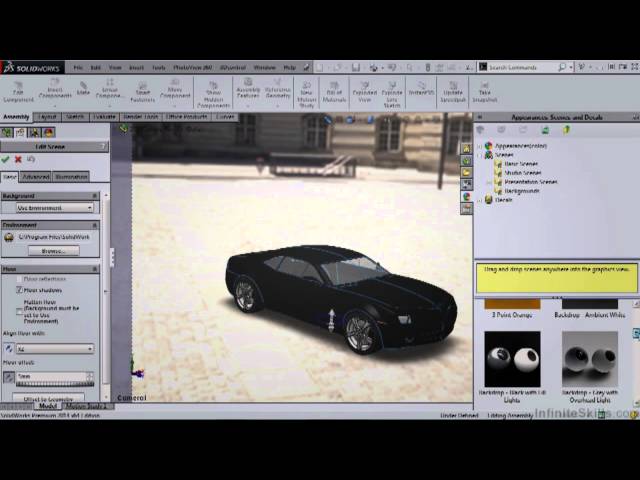The image size is (640, 480).
Task: Click the Appearances colorful ball task pane icon
Action: pos(466,196)
